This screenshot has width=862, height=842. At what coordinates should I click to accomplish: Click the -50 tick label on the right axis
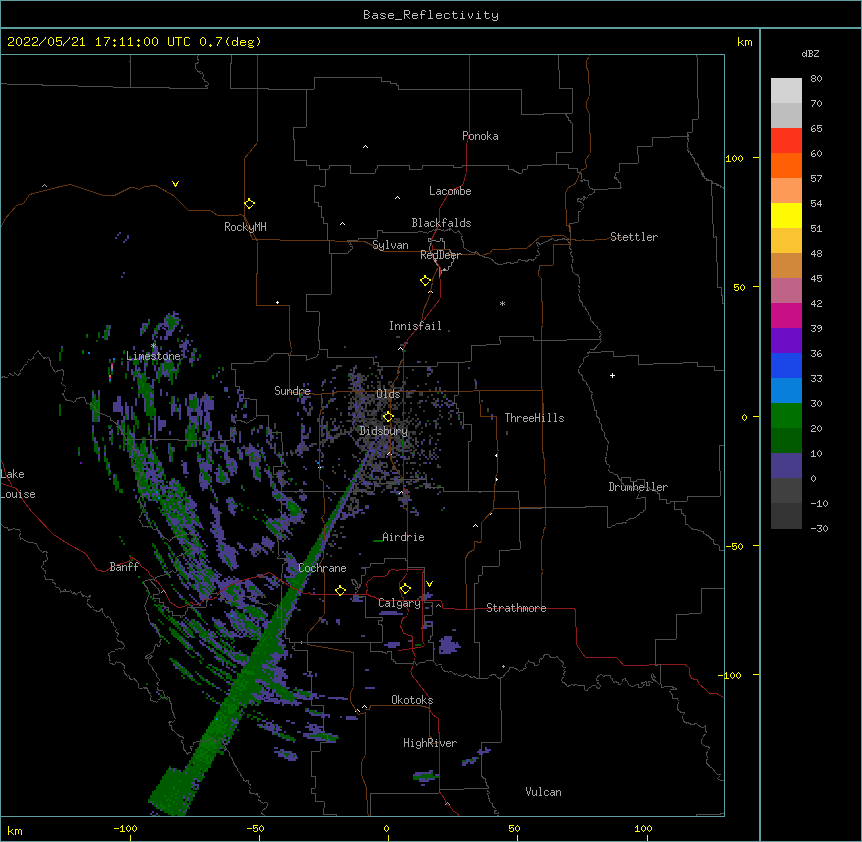pyautogui.click(x=734, y=546)
